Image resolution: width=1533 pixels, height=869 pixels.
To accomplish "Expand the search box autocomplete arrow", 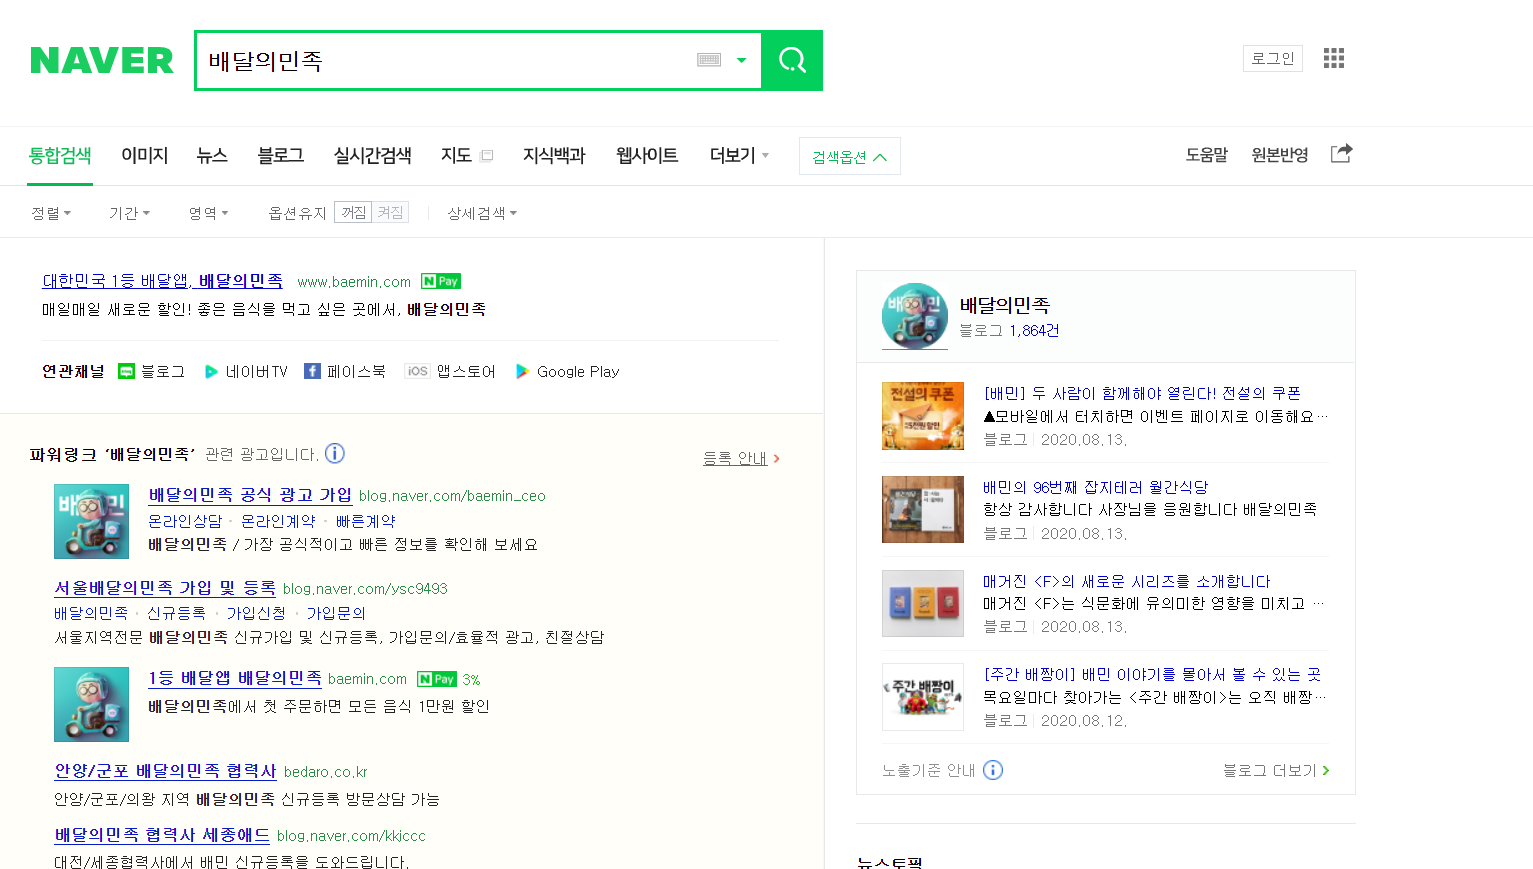I will click(x=741, y=60).
